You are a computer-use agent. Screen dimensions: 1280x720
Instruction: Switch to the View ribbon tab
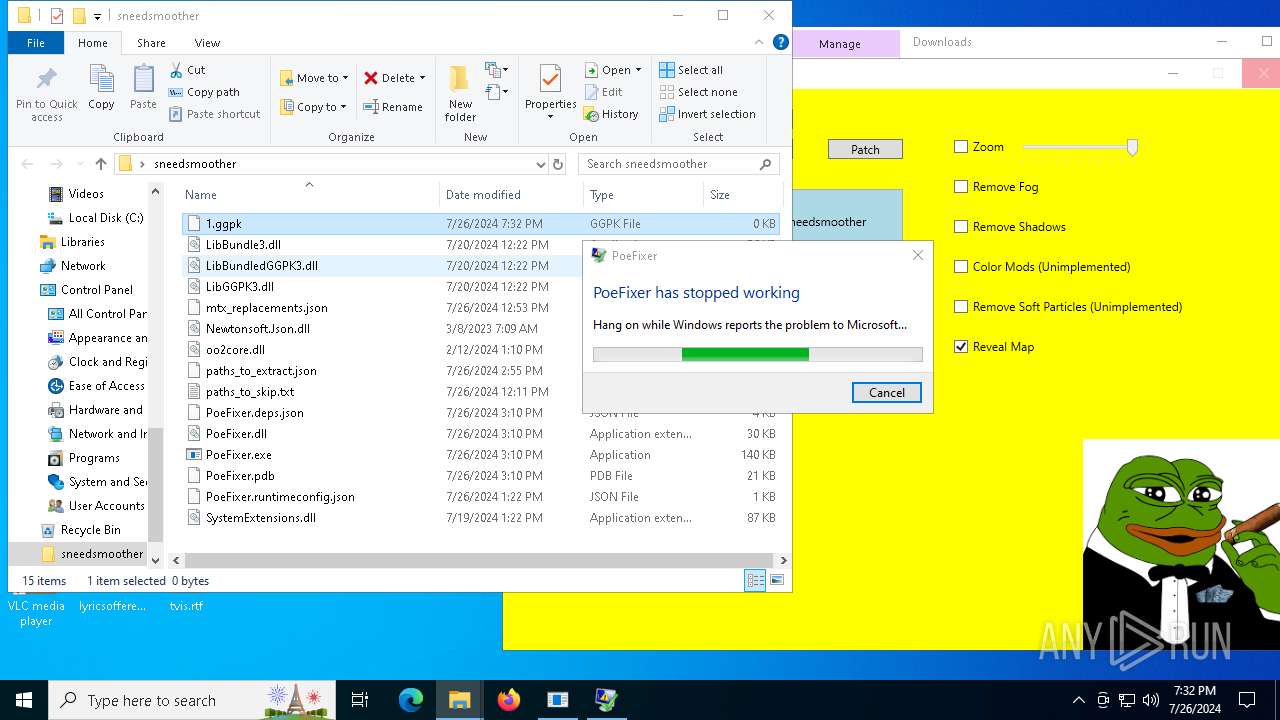point(207,43)
